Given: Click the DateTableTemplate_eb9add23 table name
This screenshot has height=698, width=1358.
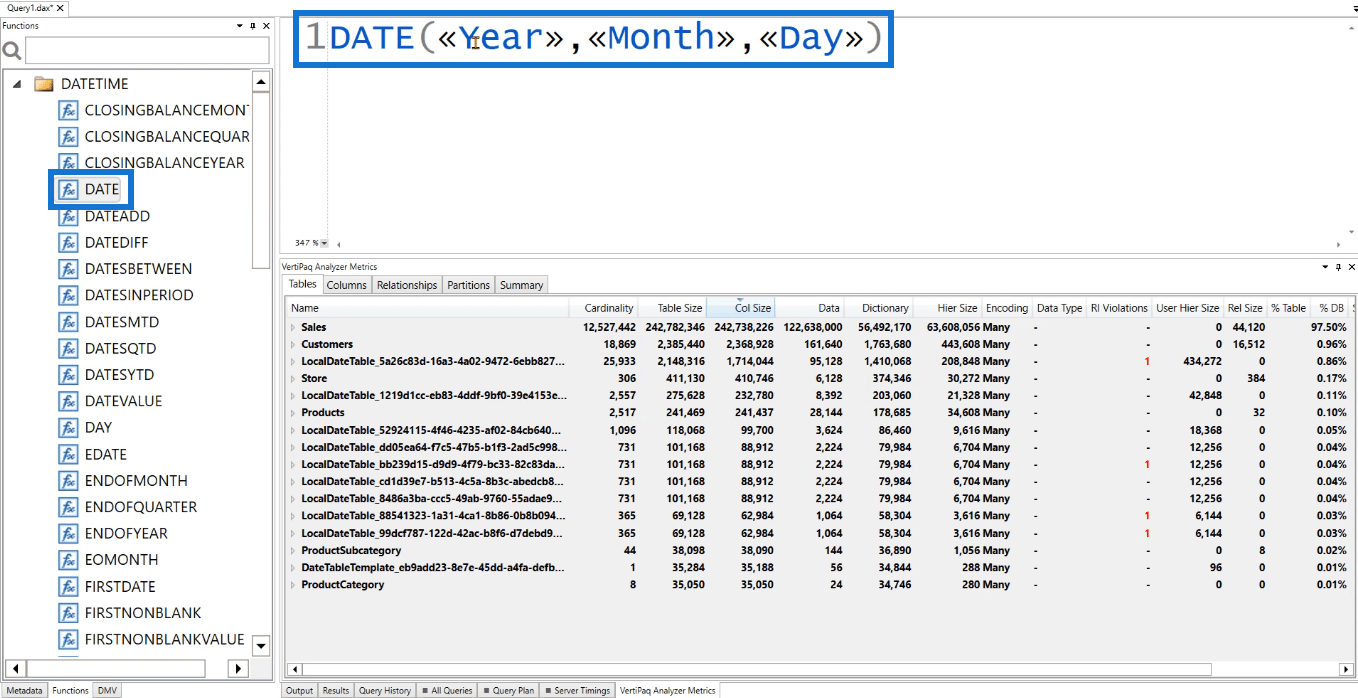Looking at the screenshot, I should point(433,567).
